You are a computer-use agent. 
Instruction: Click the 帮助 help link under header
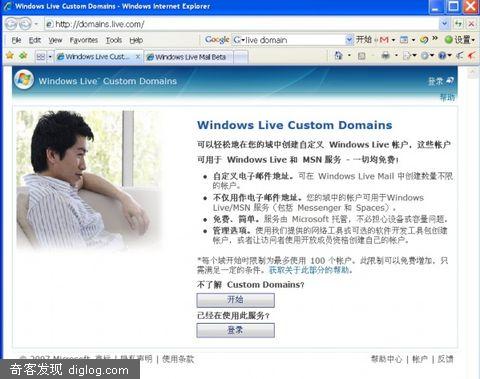point(447,97)
